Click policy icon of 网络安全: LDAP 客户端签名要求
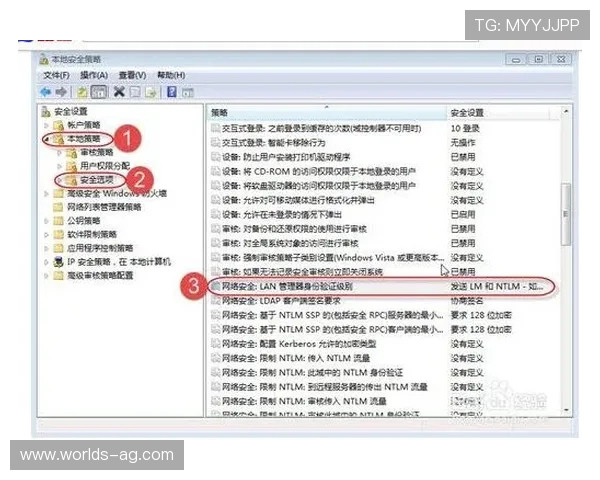Screen dimensions: 600x480 (215, 301)
